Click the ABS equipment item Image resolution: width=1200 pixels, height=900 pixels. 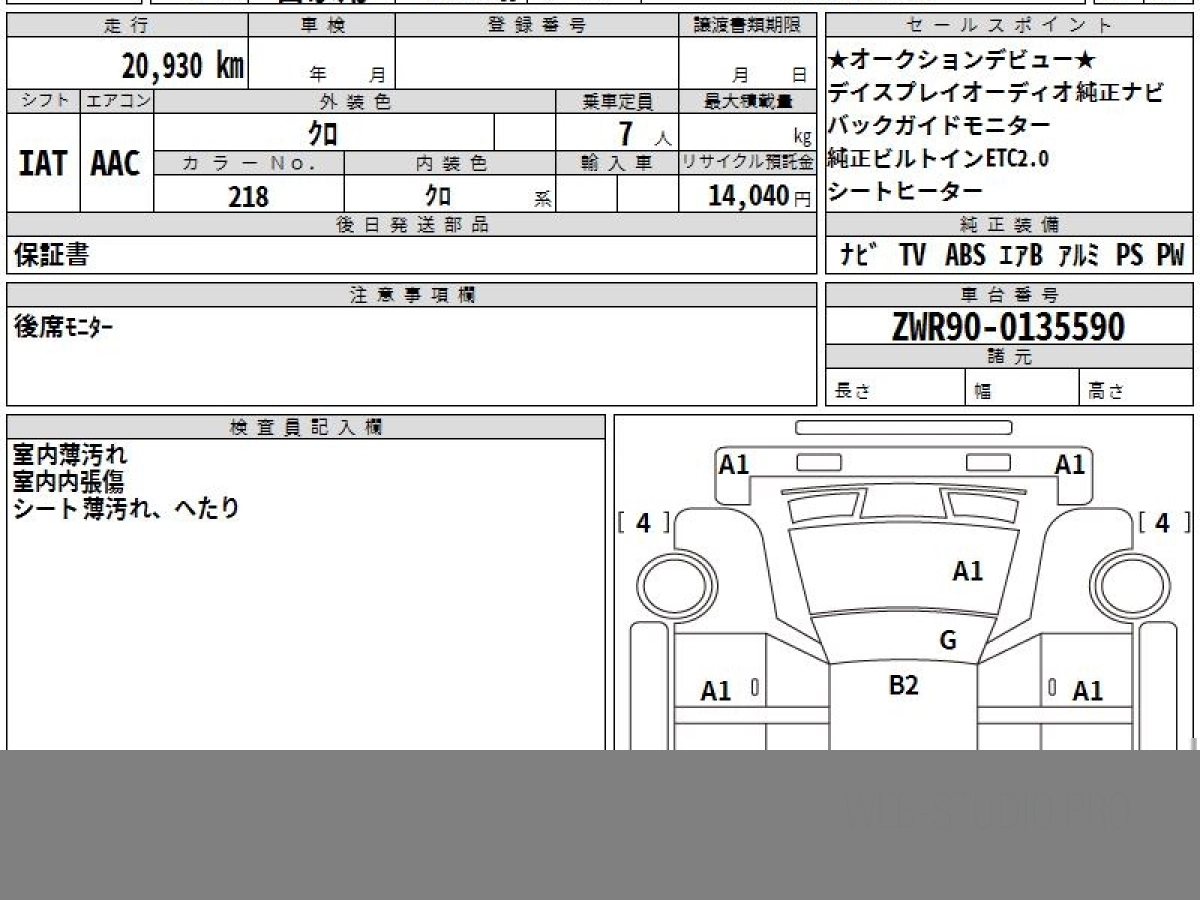(965, 255)
